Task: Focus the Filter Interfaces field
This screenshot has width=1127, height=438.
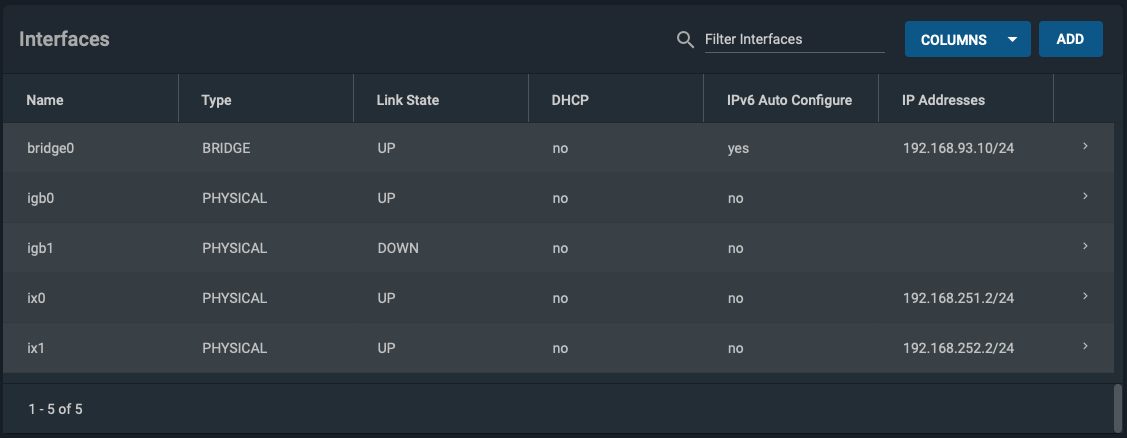Action: point(794,39)
